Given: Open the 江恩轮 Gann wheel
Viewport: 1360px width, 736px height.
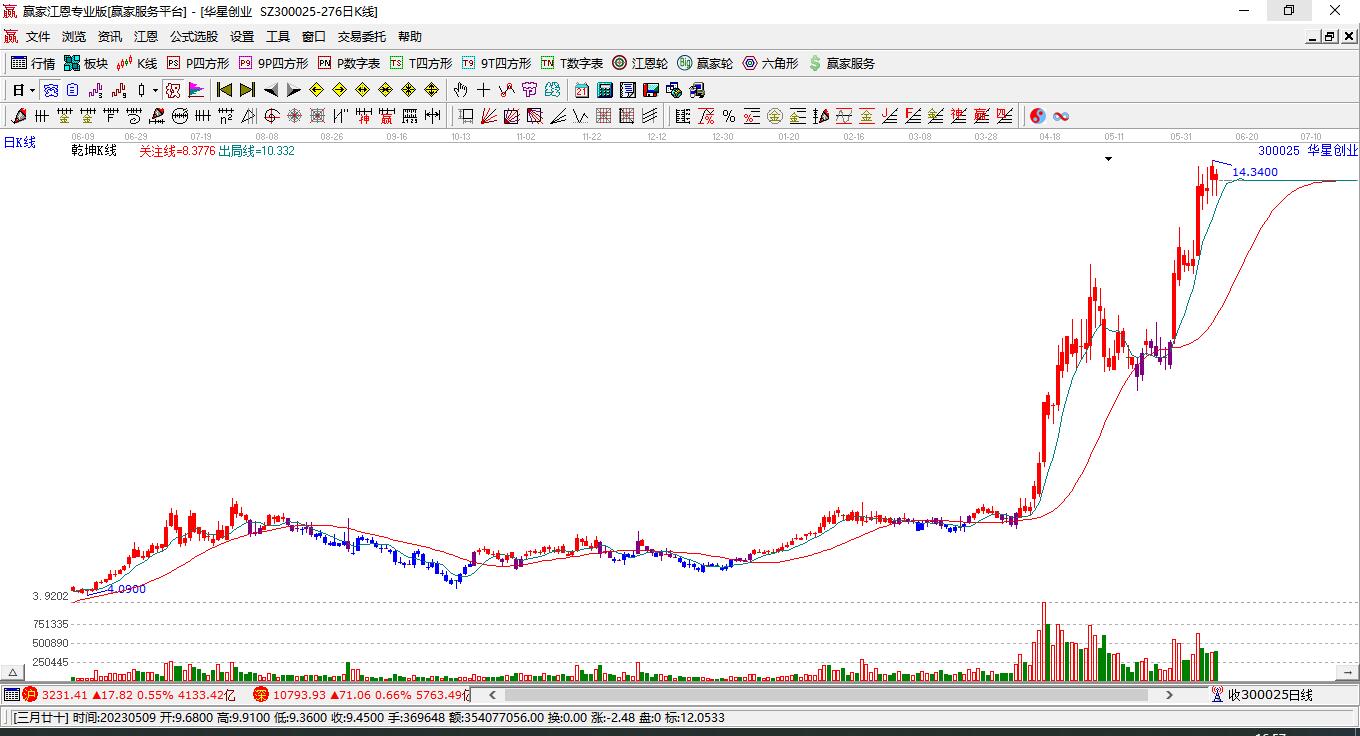Looking at the screenshot, I should click(x=640, y=63).
